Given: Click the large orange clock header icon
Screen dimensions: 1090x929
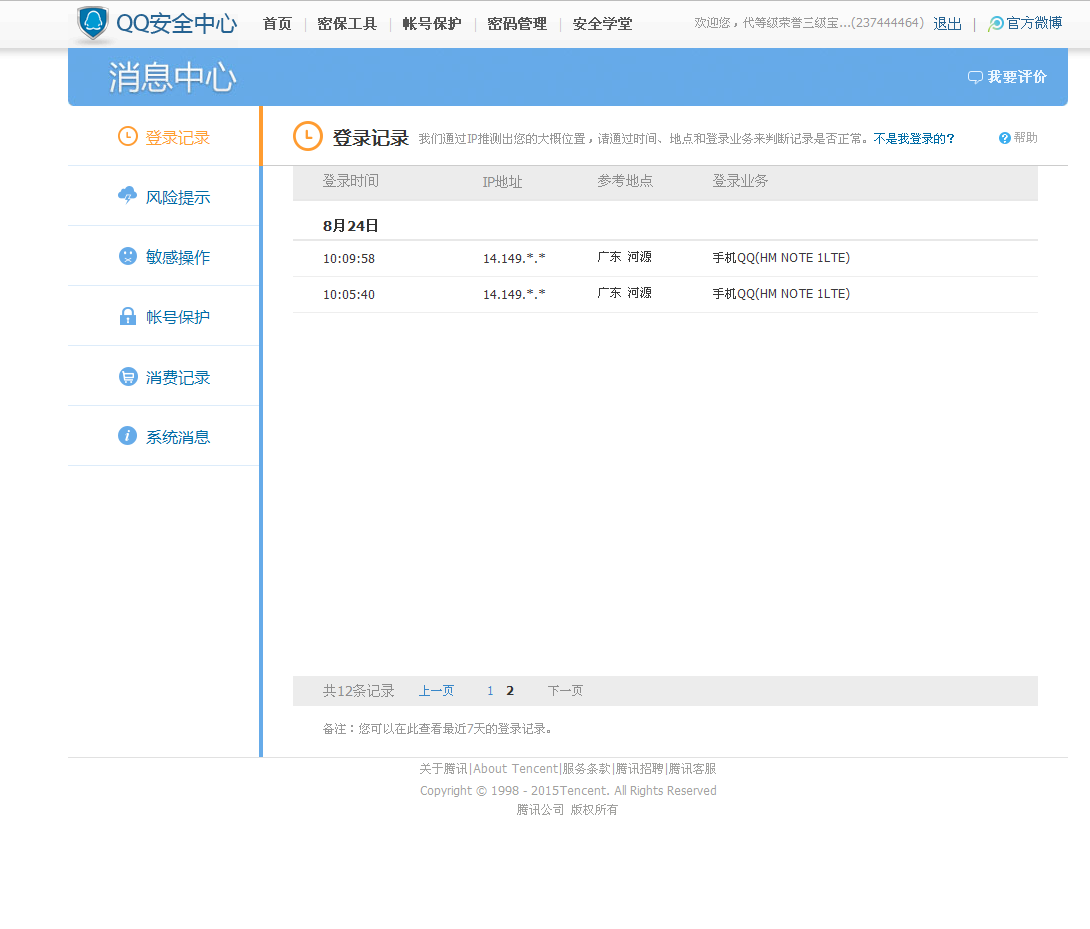Looking at the screenshot, I should 308,136.
